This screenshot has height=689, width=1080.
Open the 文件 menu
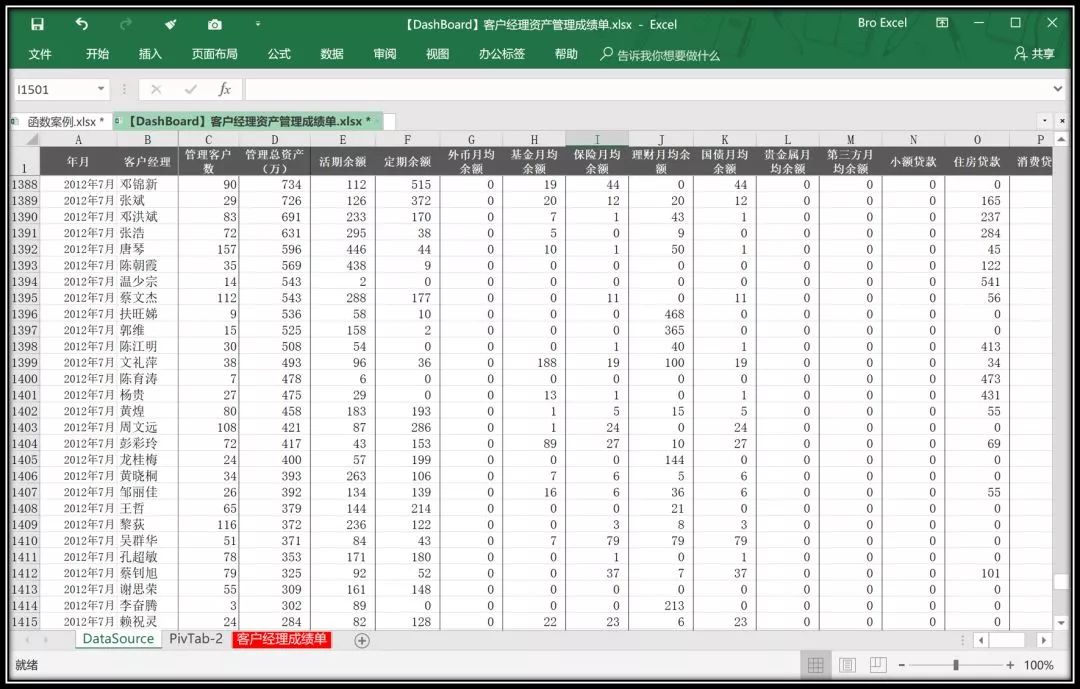40,54
